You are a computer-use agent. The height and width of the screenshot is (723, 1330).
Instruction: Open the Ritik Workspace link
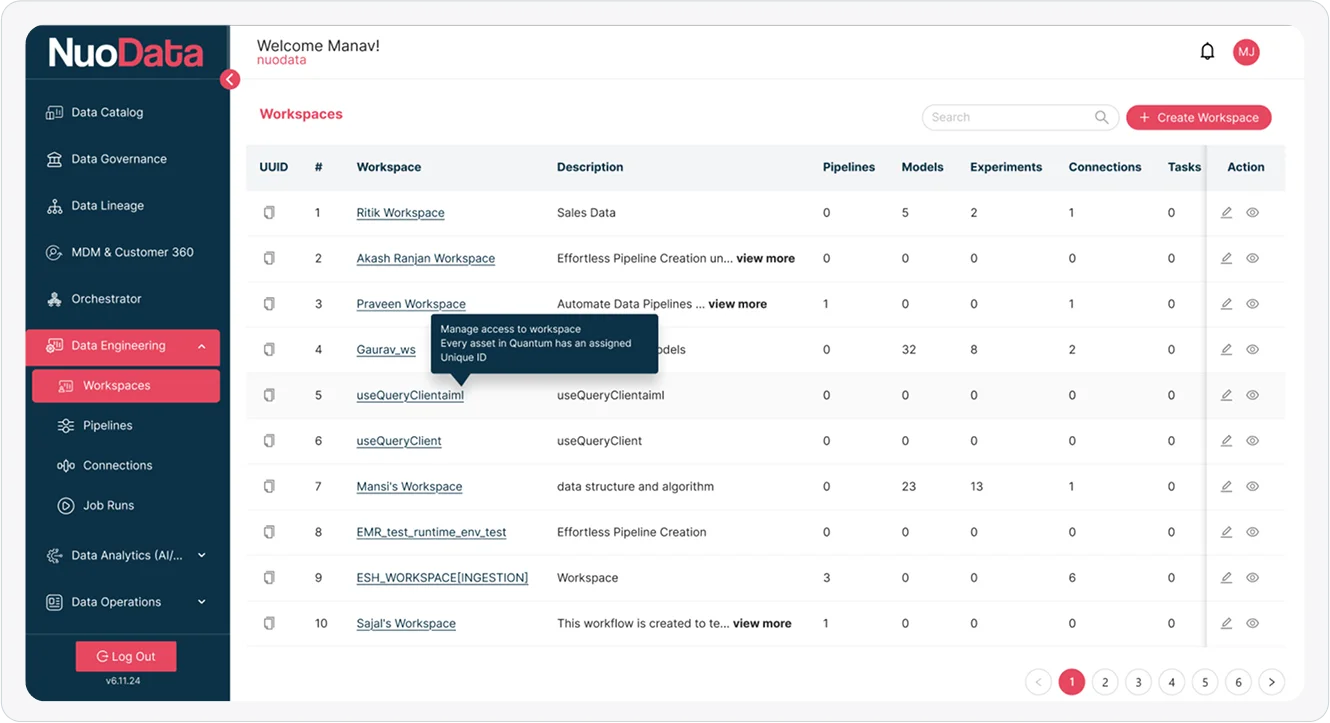(x=400, y=213)
